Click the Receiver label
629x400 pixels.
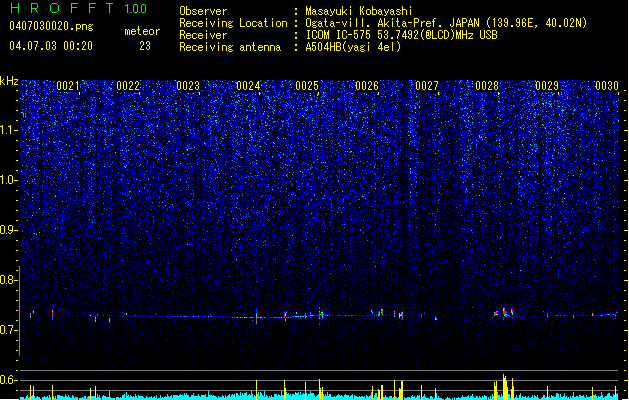coord(203,35)
